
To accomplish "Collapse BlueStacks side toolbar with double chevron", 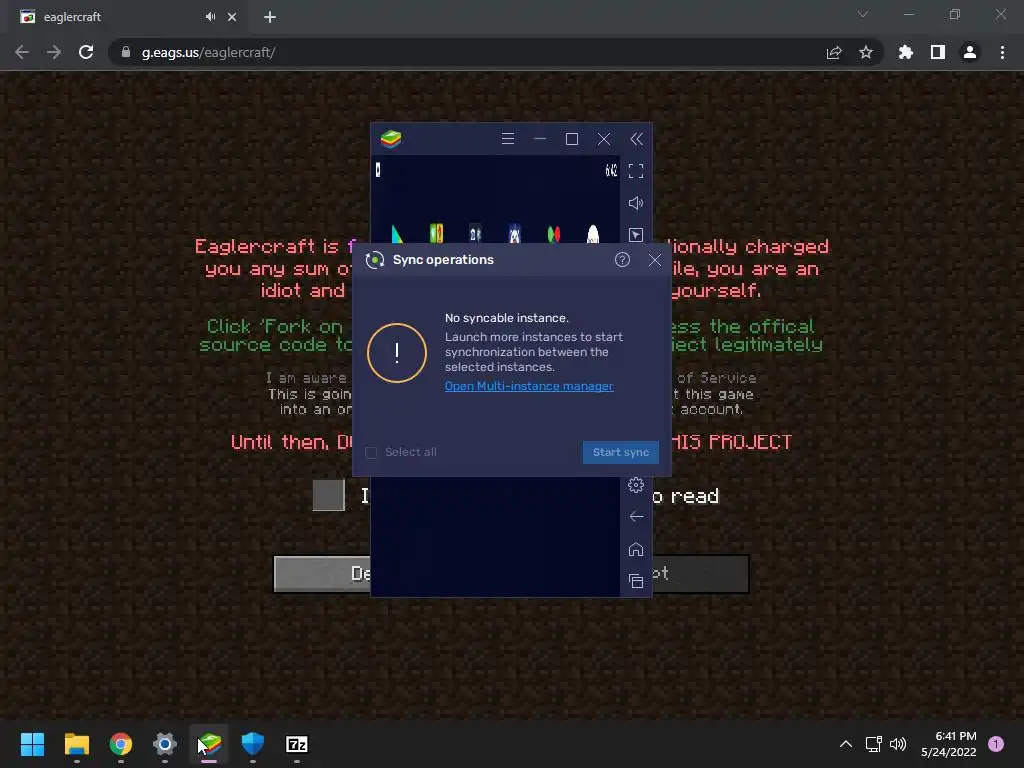I will pos(636,138).
